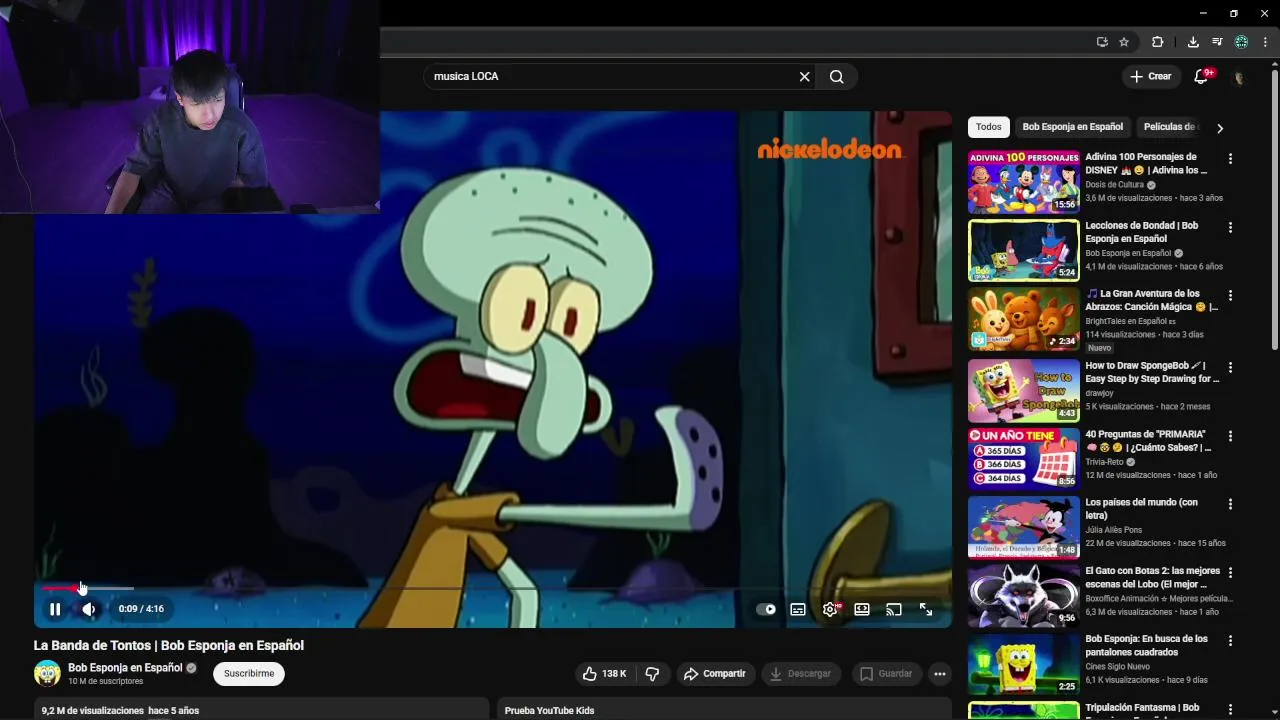Open 'Bob Esponja en Español' channel name link
The width and height of the screenshot is (1280, 720).
click(125, 668)
